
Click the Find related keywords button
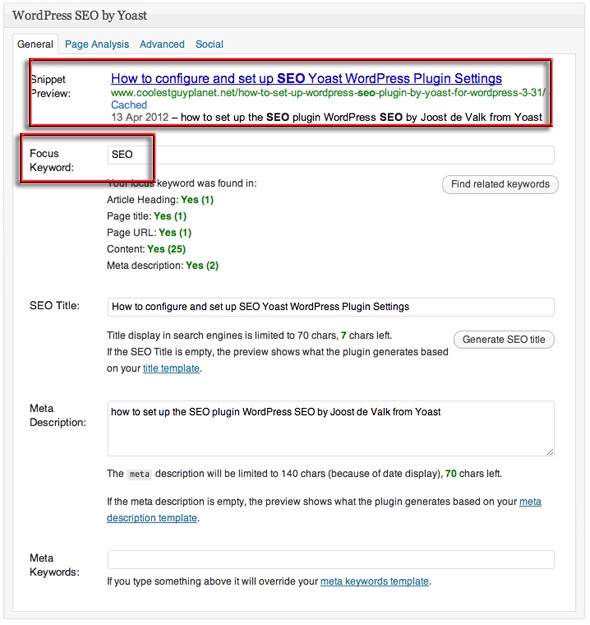(500, 184)
